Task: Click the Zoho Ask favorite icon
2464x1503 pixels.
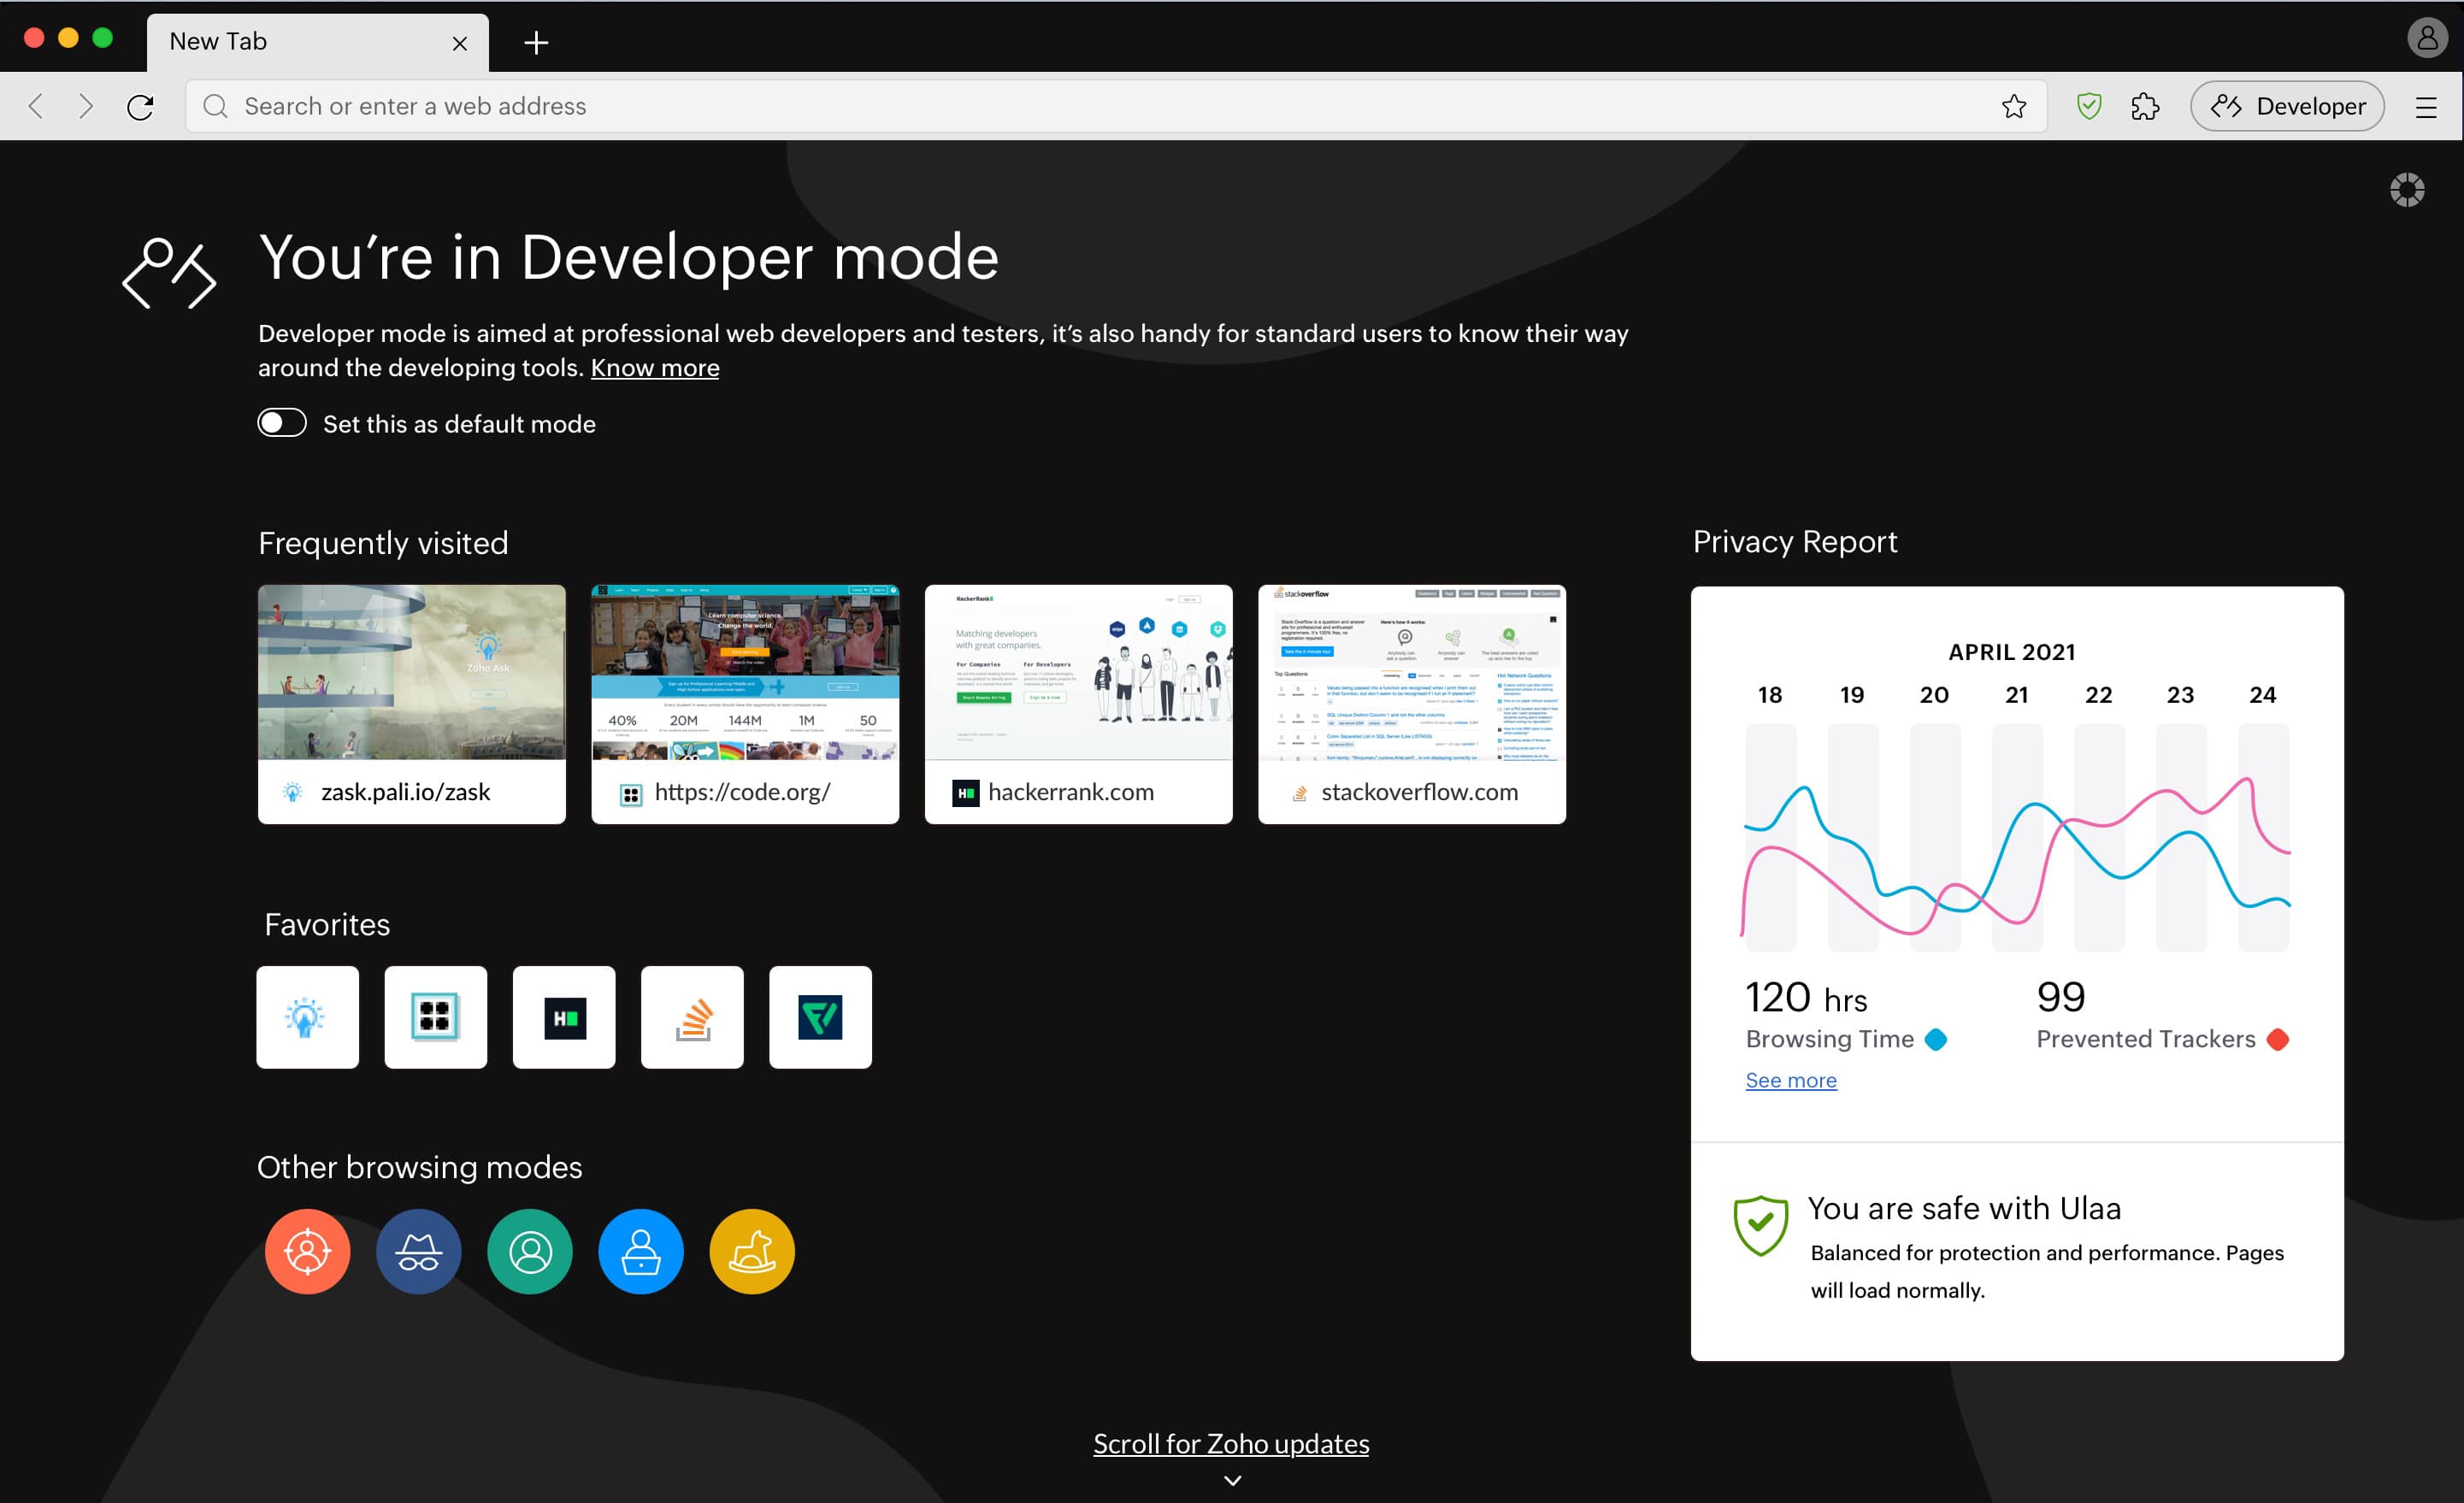Action: point(307,1016)
